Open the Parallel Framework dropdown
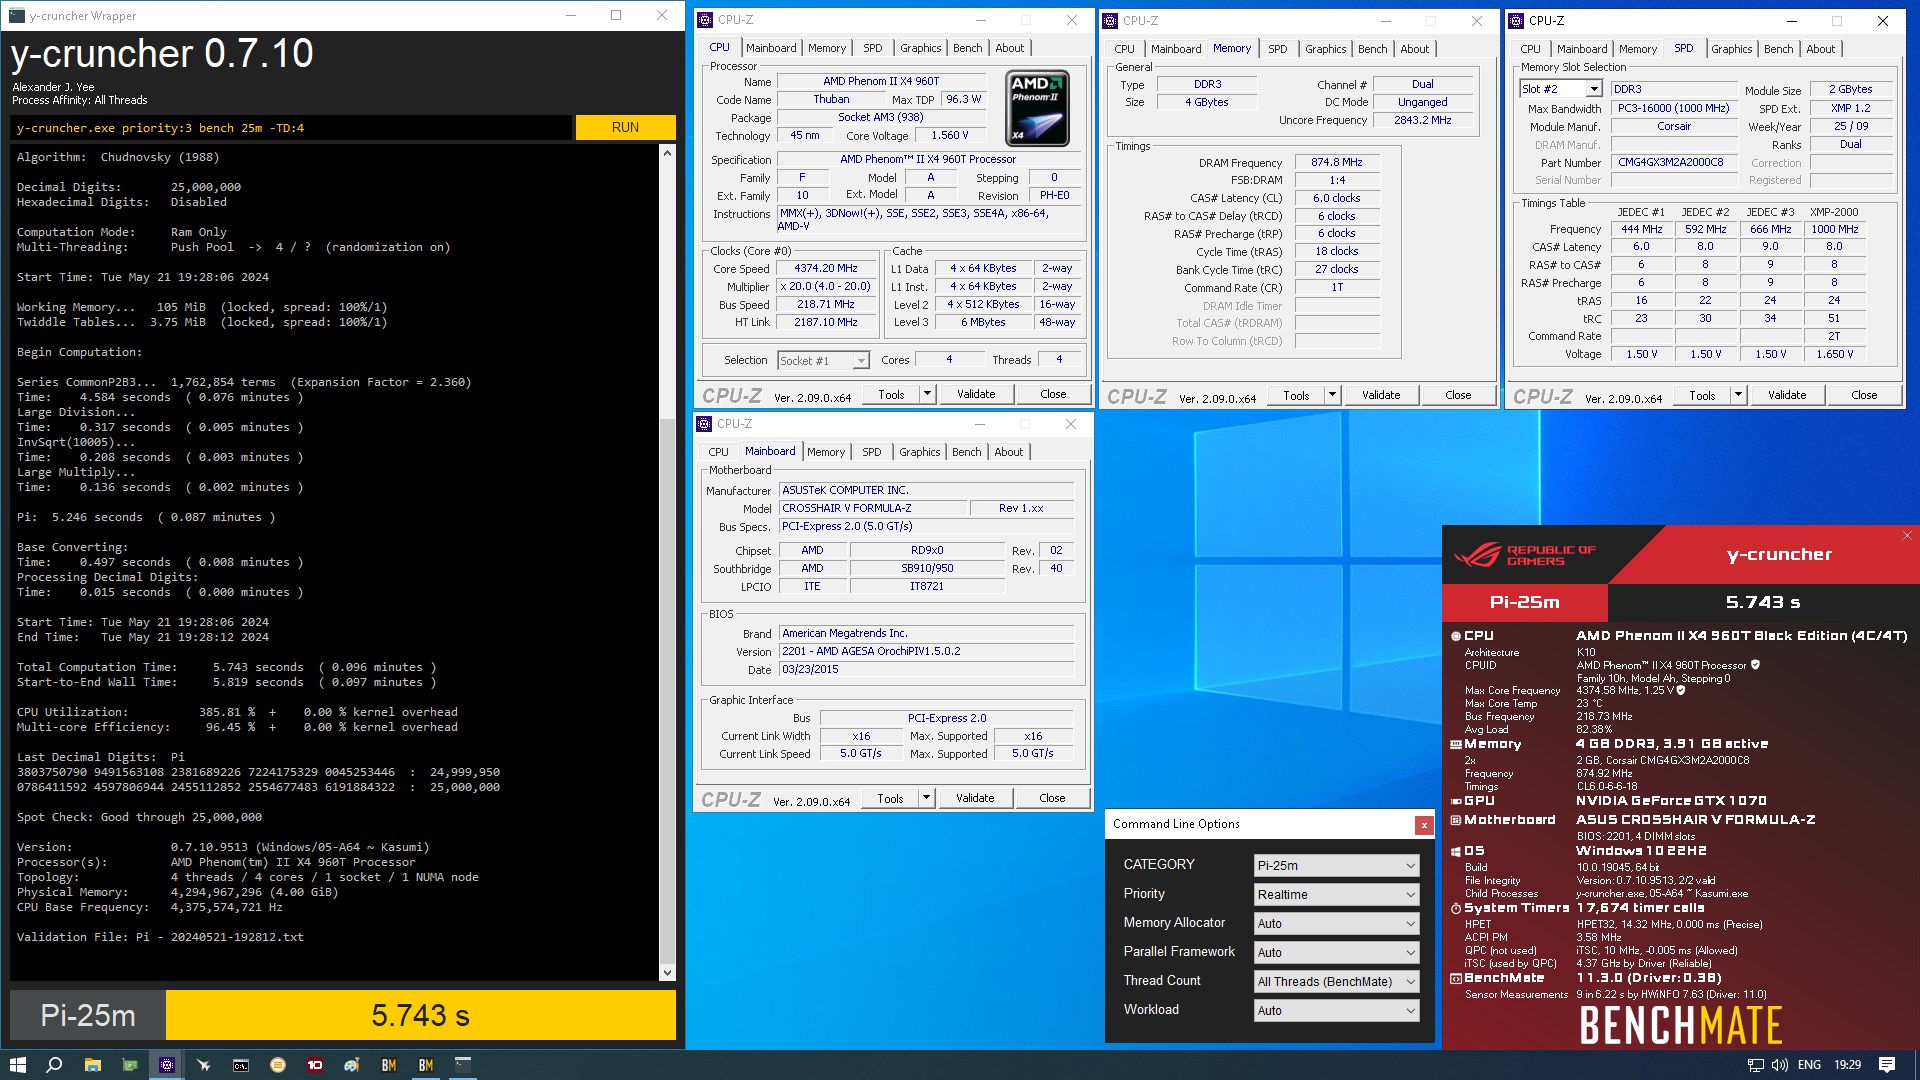 tap(1336, 953)
